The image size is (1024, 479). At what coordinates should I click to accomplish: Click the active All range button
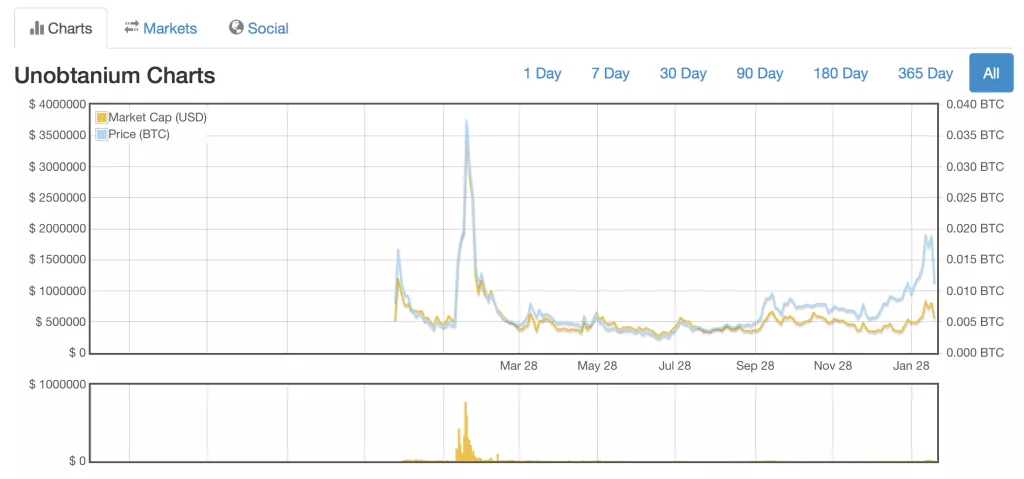(x=990, y=73)
